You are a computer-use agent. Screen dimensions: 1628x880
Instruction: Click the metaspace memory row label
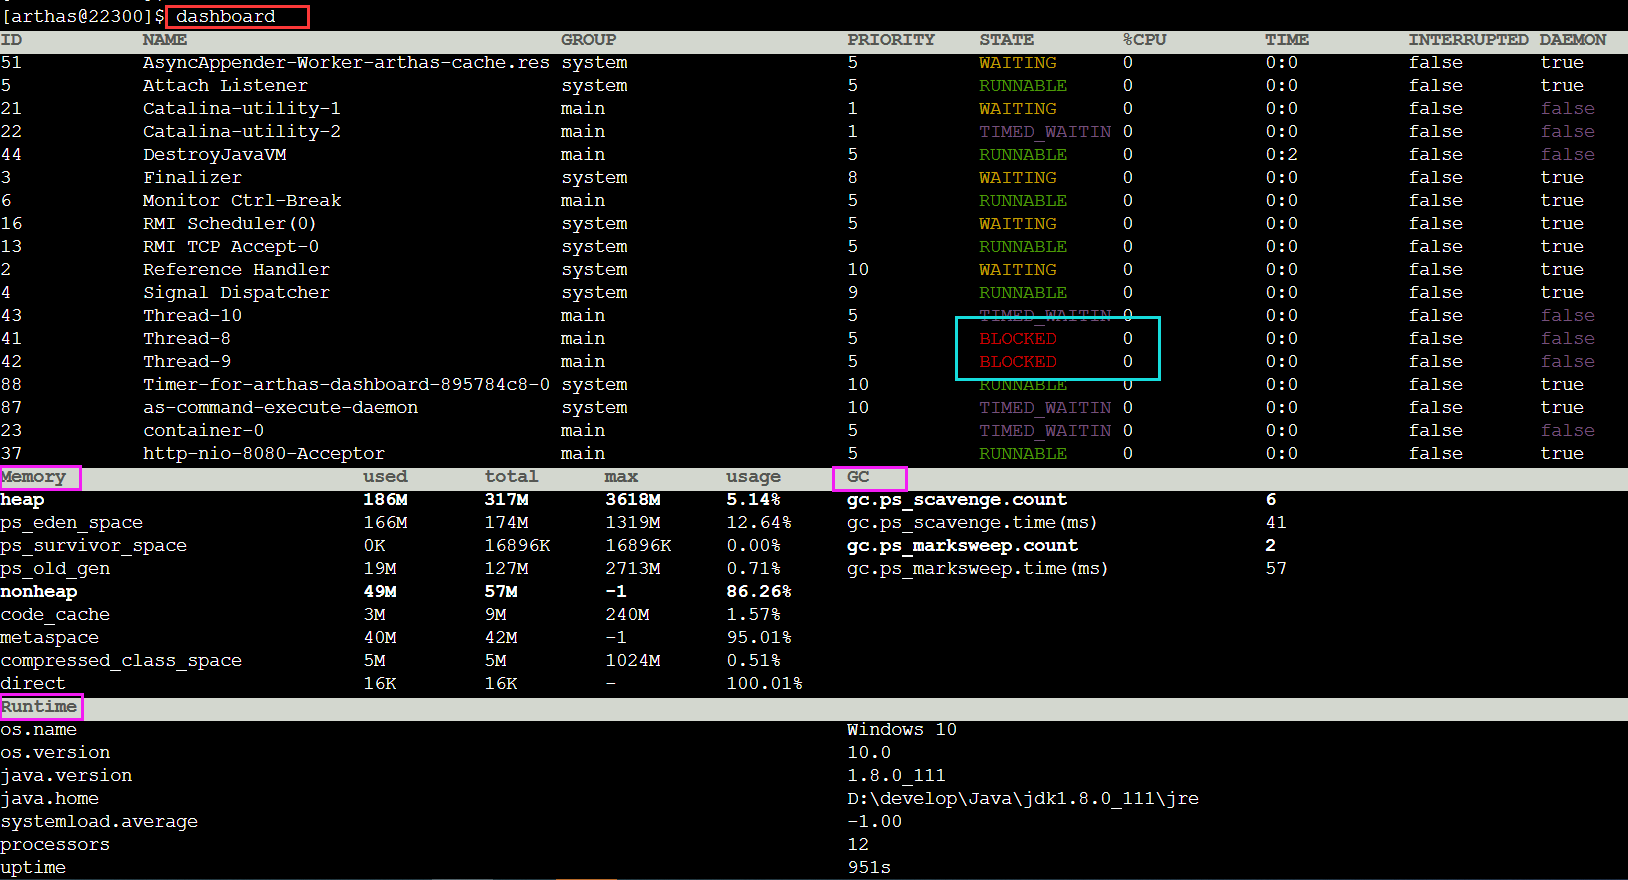[x=50, y=638]
